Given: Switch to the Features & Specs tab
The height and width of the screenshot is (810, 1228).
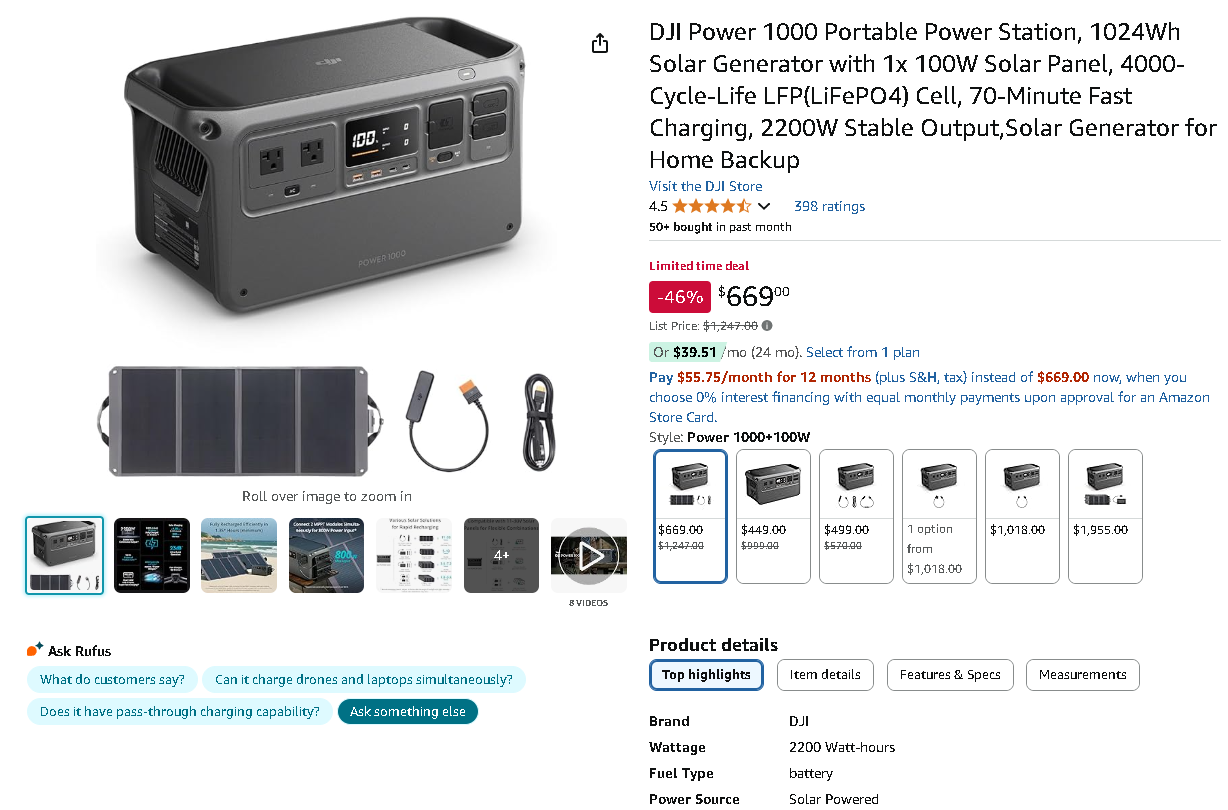Looking at the screenshot, I should [x=950, y=675].
